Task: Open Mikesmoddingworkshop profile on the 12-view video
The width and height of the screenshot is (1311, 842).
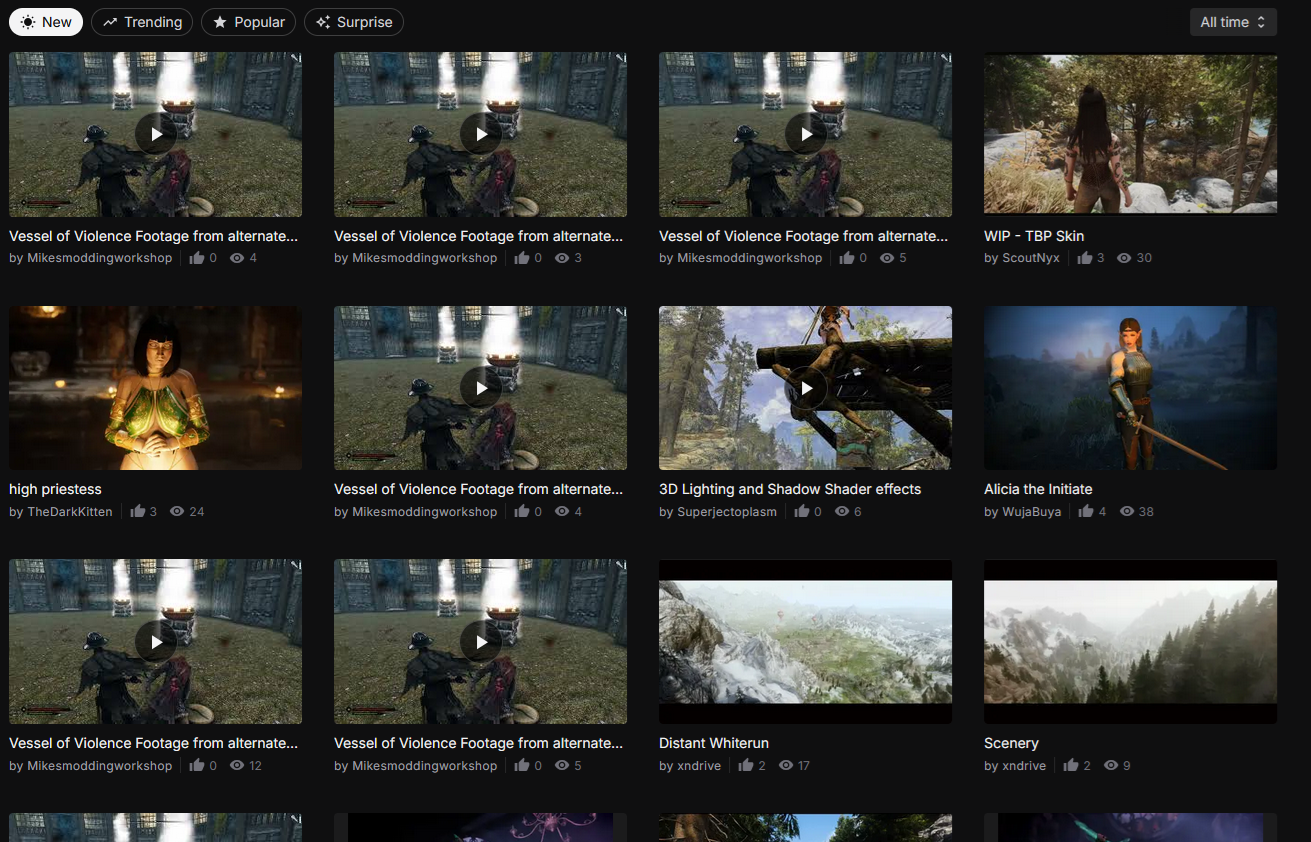Action: [x=100, y=766]
